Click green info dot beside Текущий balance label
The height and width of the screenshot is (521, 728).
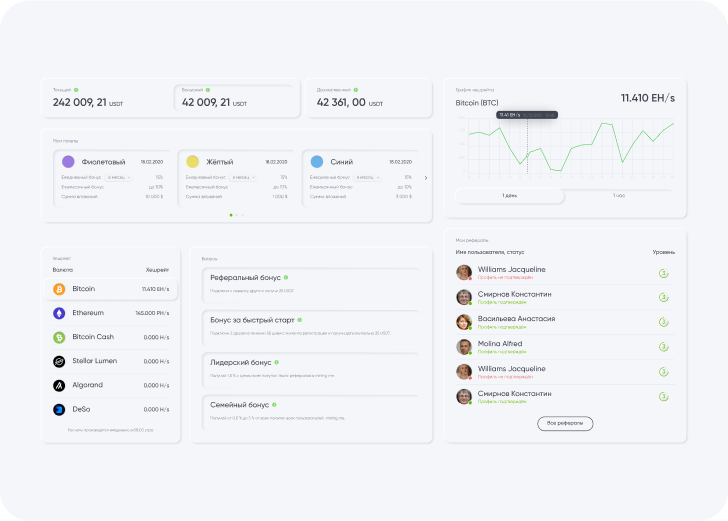point(76,90)
